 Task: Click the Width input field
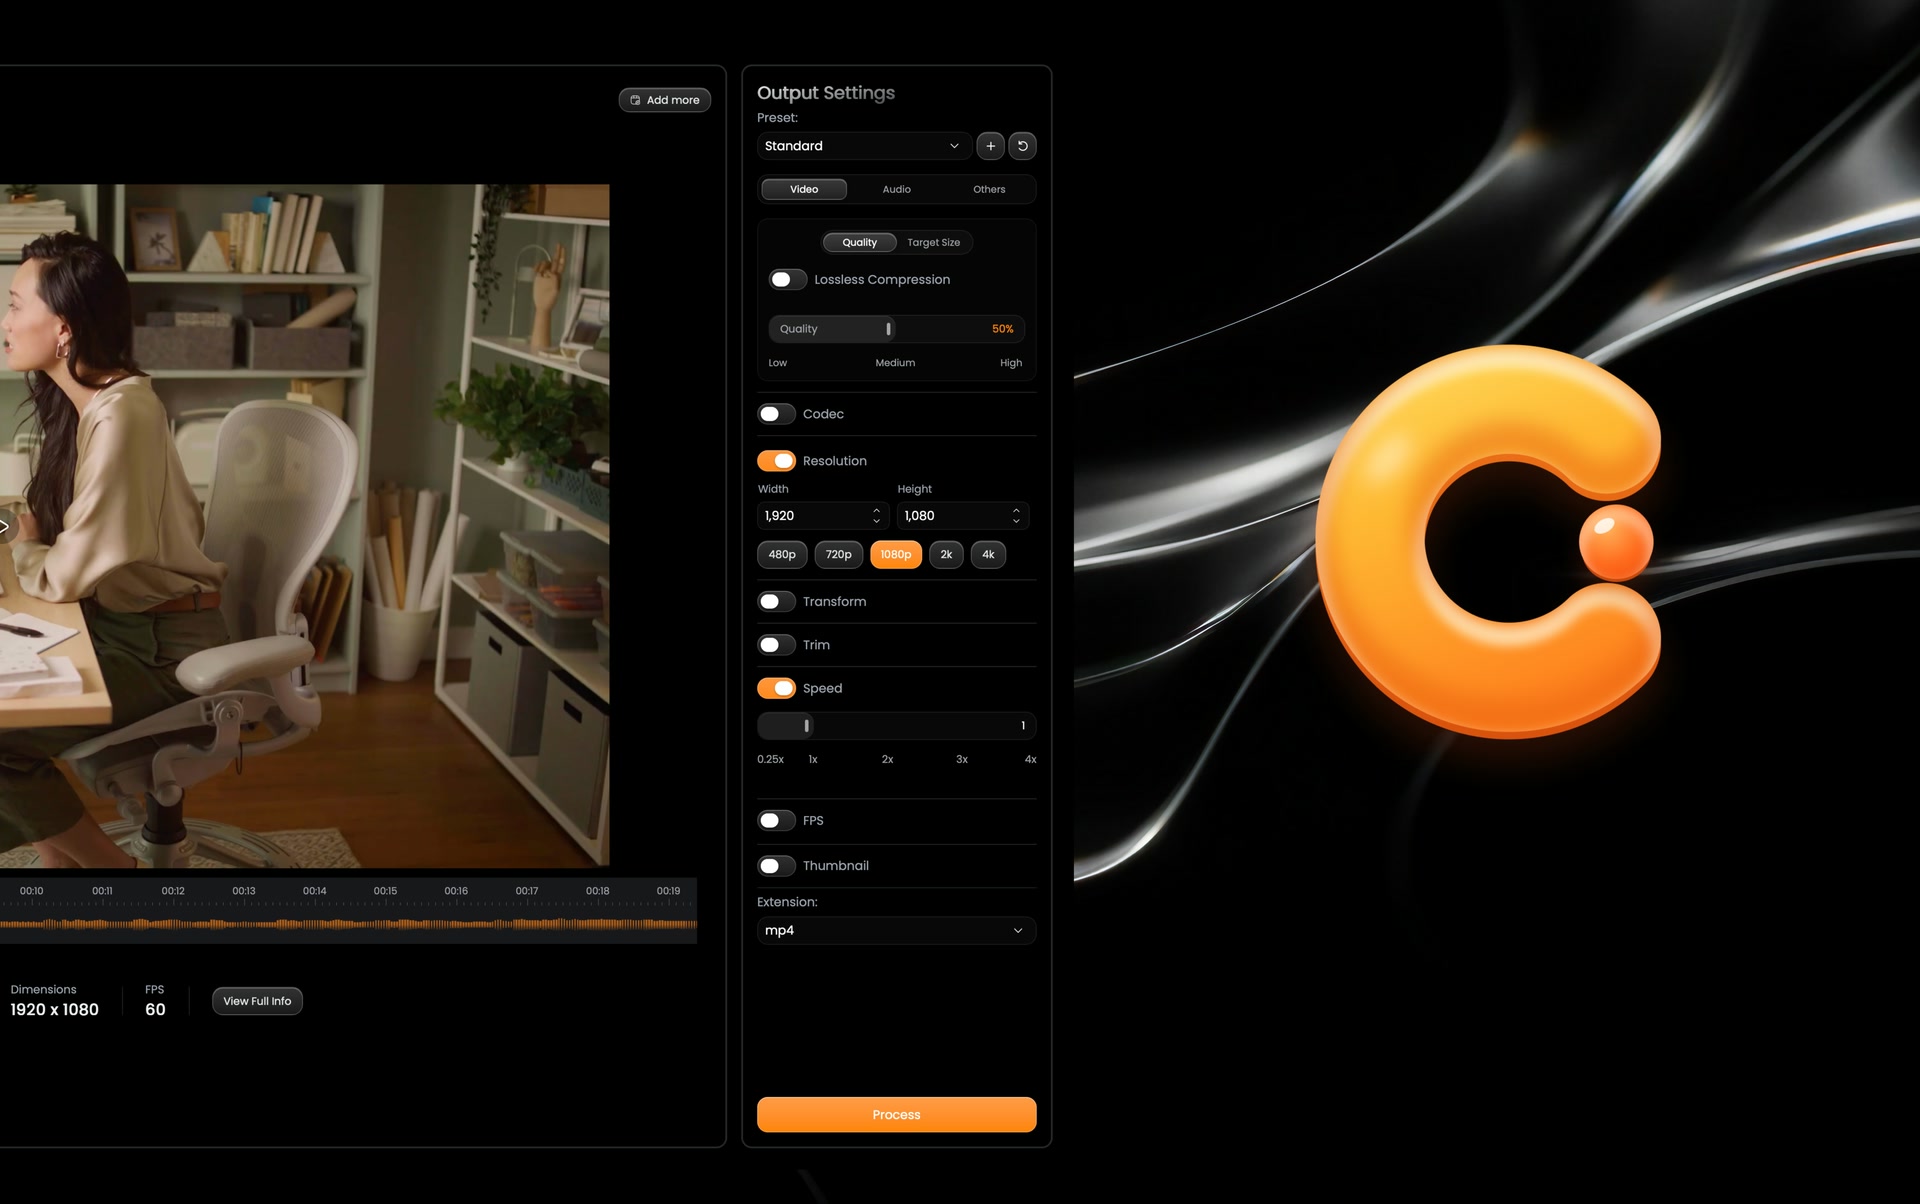(x=822, y=515)
